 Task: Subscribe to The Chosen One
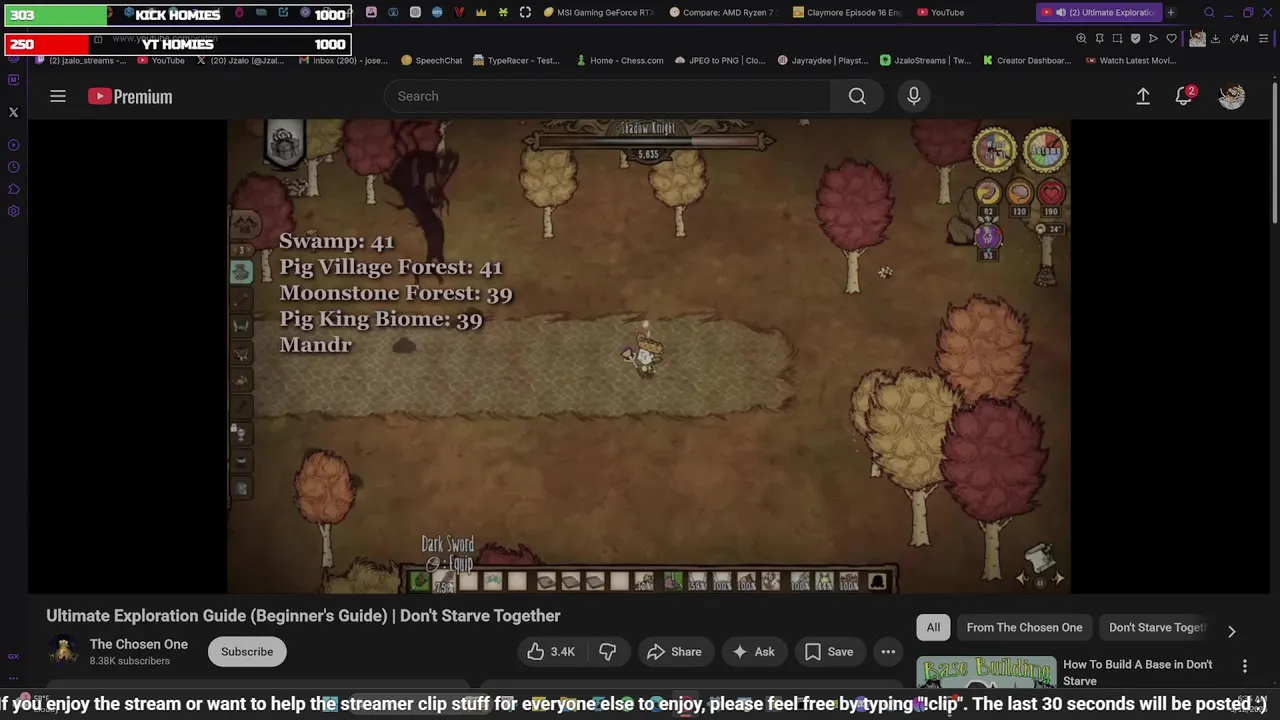pyautogui.click(x=247, y=652)
